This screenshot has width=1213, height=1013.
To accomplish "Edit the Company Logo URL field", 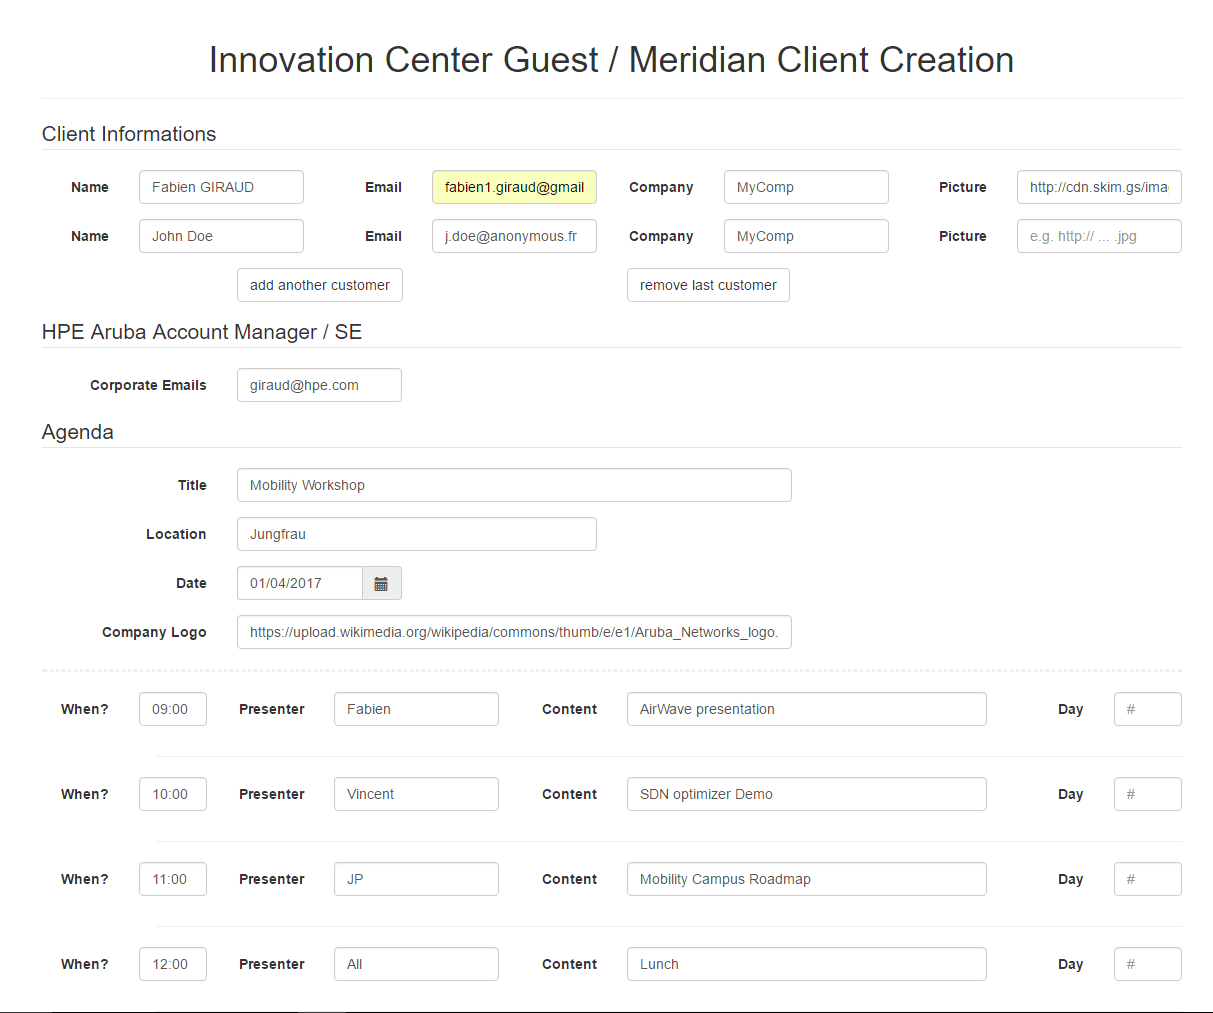I will point(514,632).
